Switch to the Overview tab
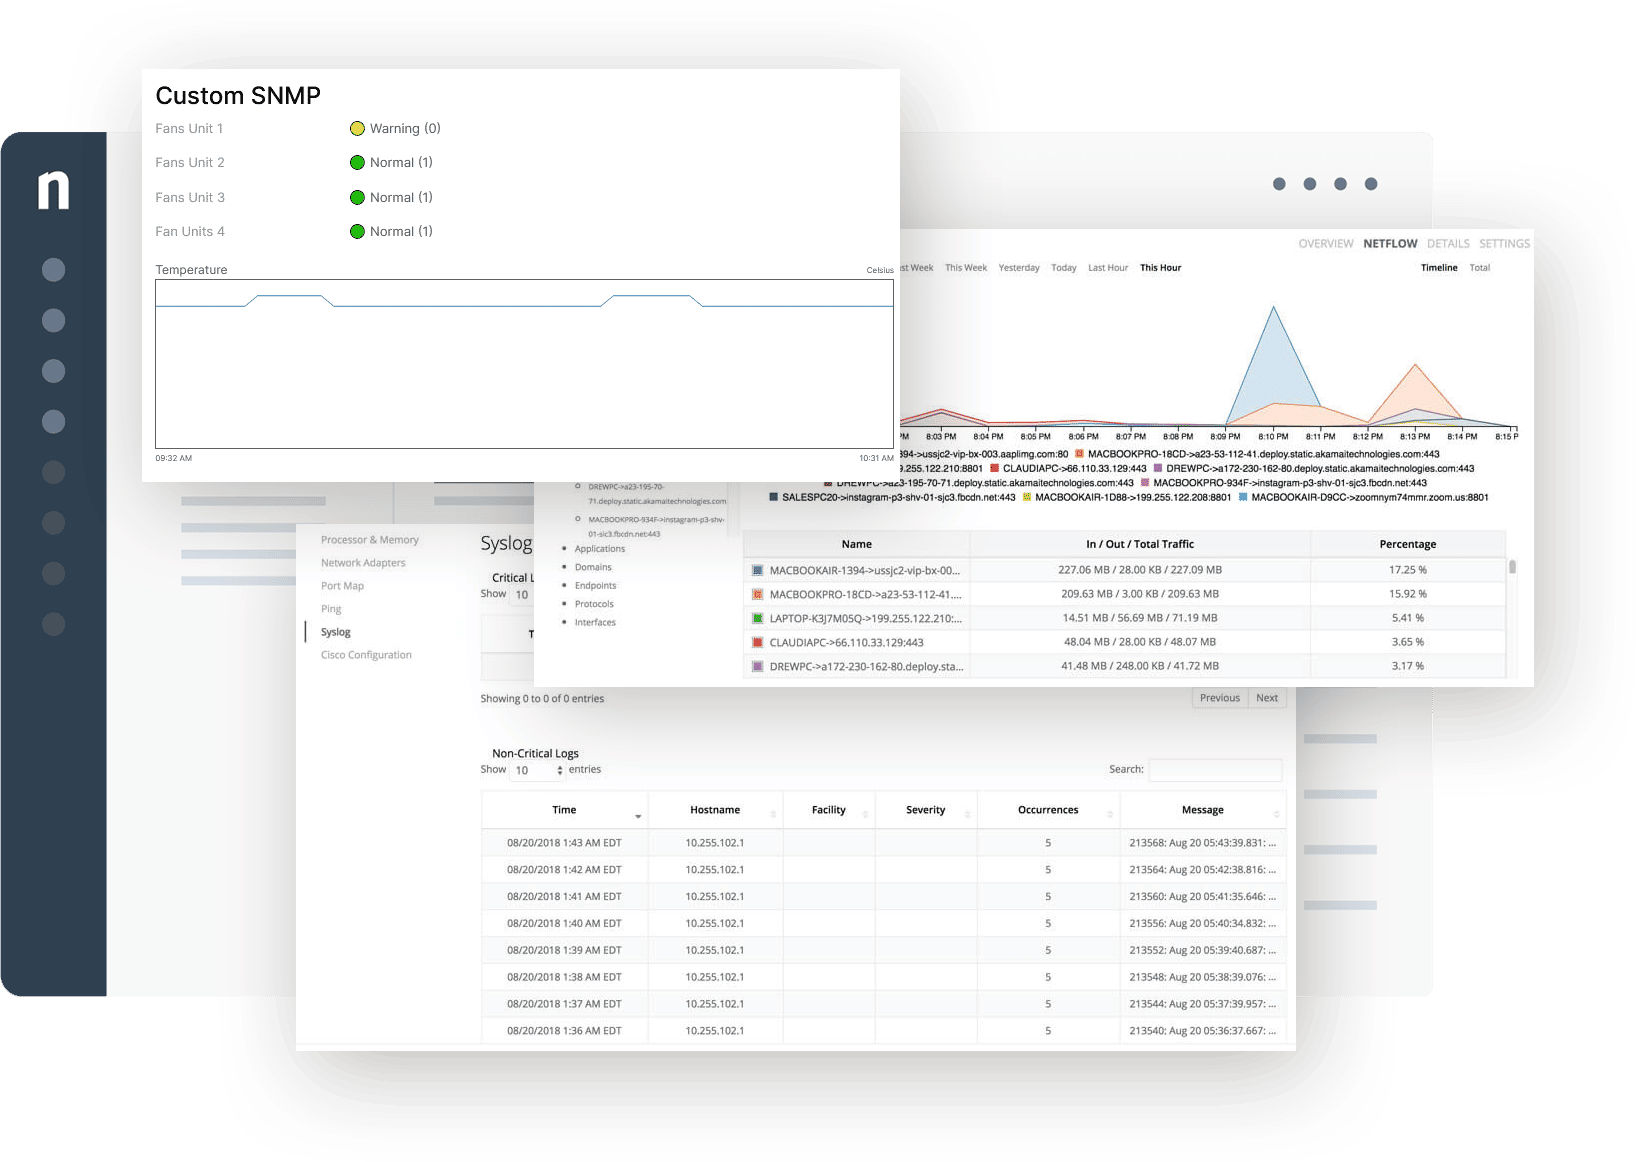The width and height of the screenshot is (1636, 1162). [x=1326, y=243]
